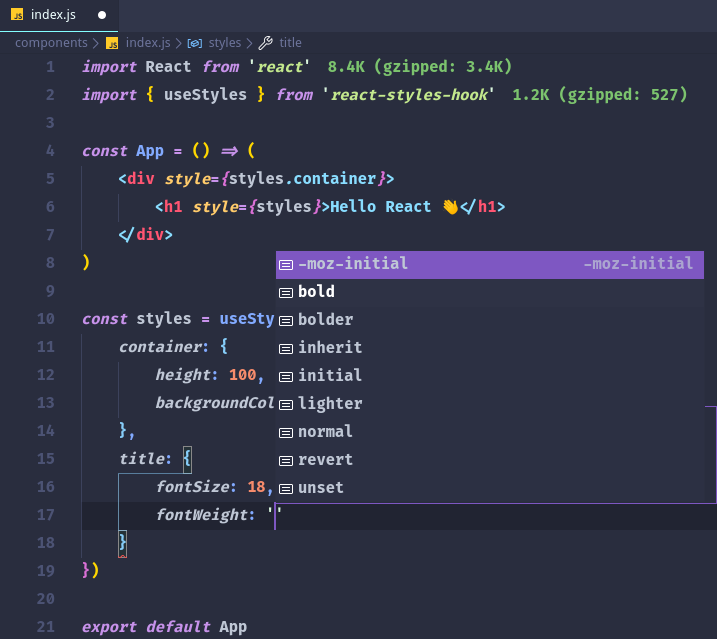This screenshot has height=639, width=717.
Task: Open the styles breadcrumb symbol
Action: click(x=225, y=43)
